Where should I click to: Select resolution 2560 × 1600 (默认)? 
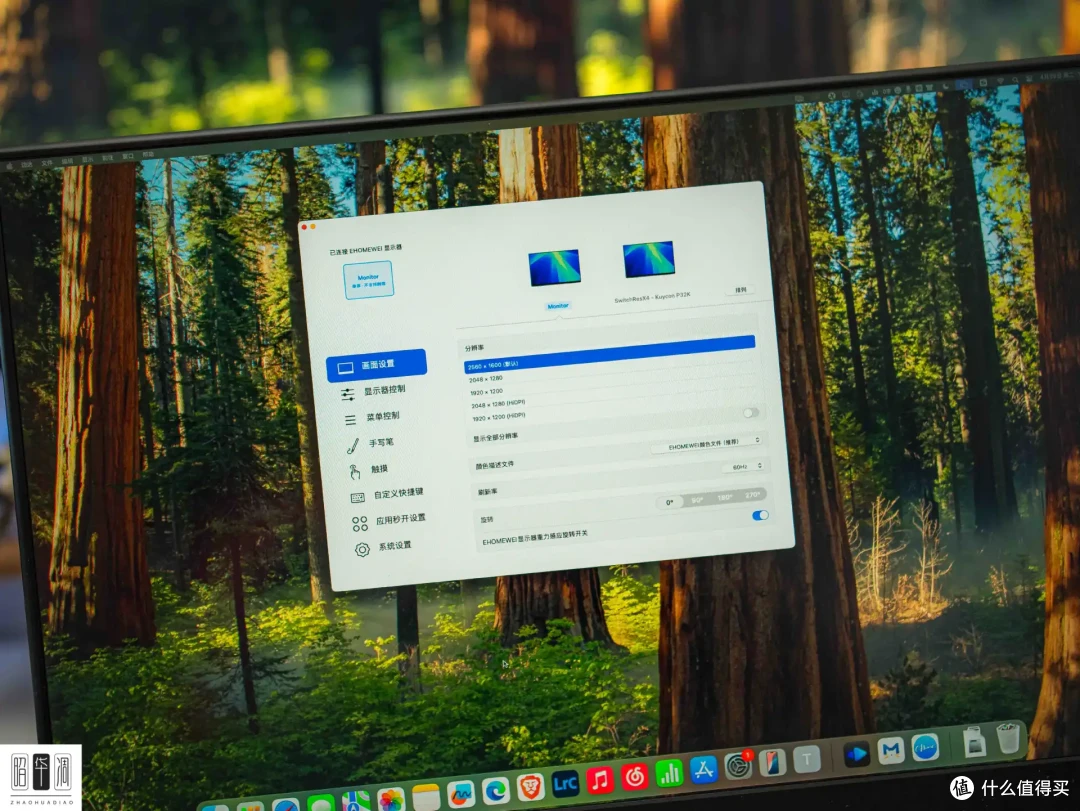[x=610, y=354]
